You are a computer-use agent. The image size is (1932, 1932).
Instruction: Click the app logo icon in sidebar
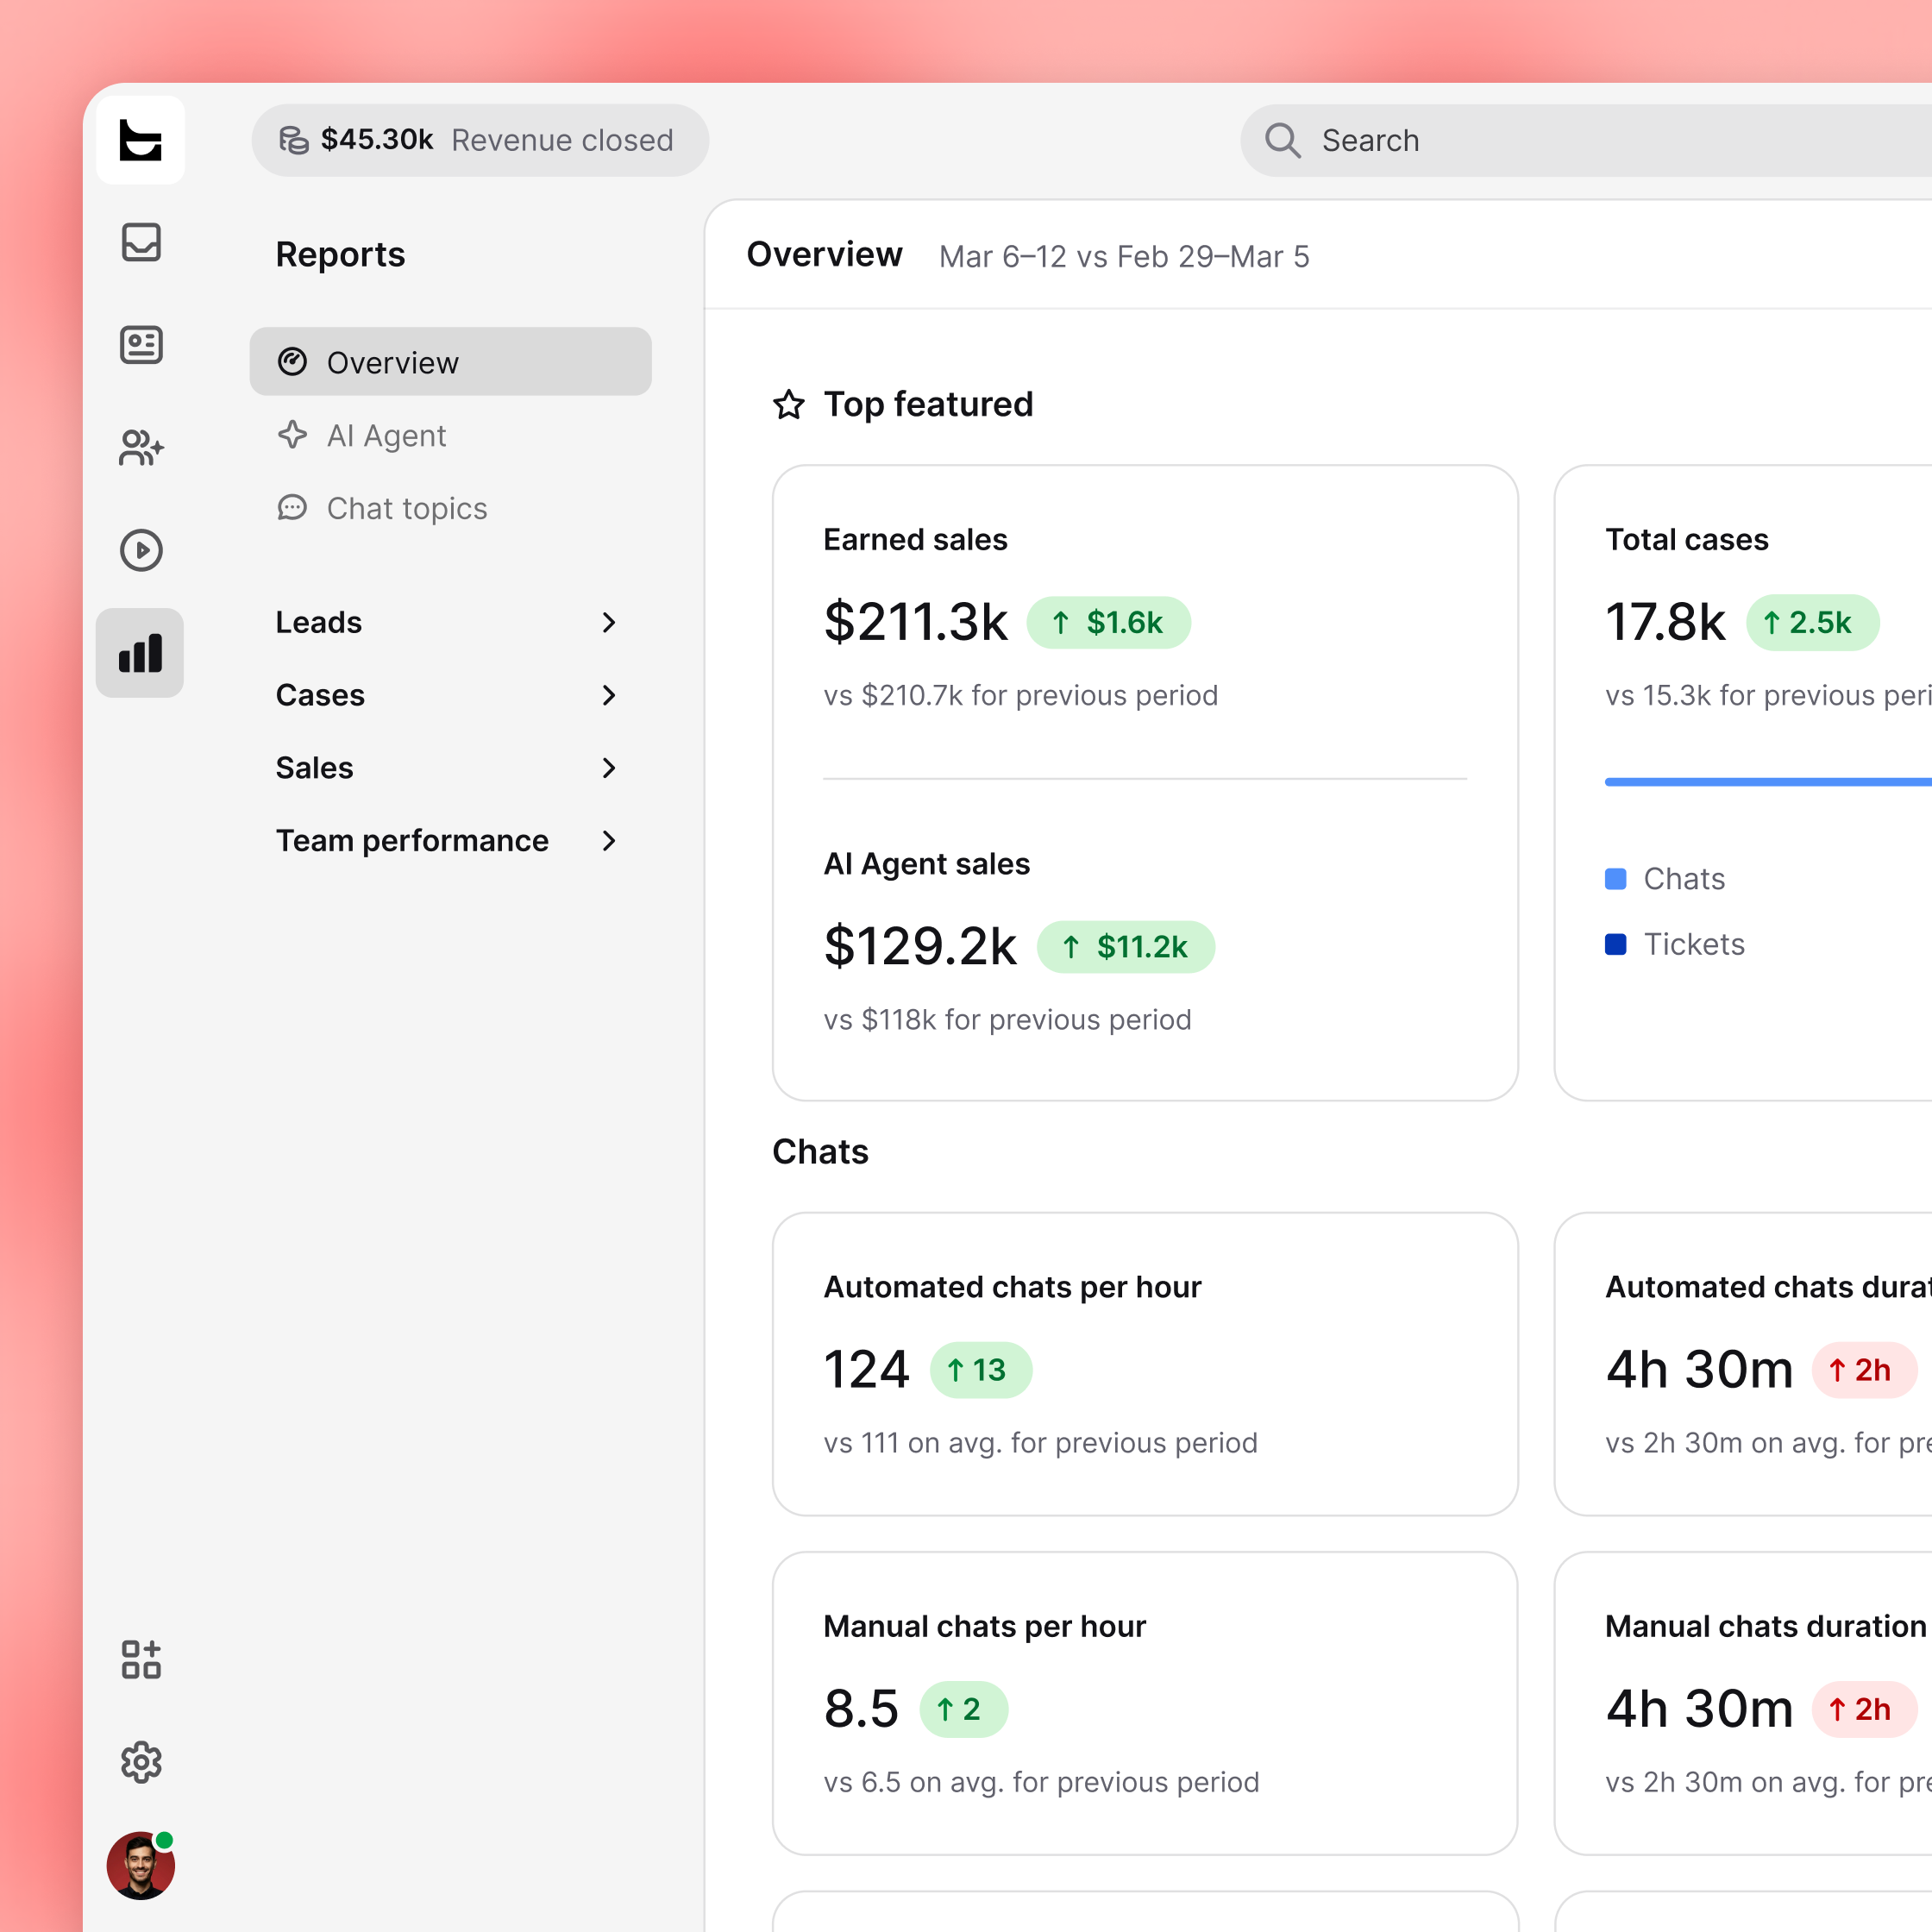140,140
